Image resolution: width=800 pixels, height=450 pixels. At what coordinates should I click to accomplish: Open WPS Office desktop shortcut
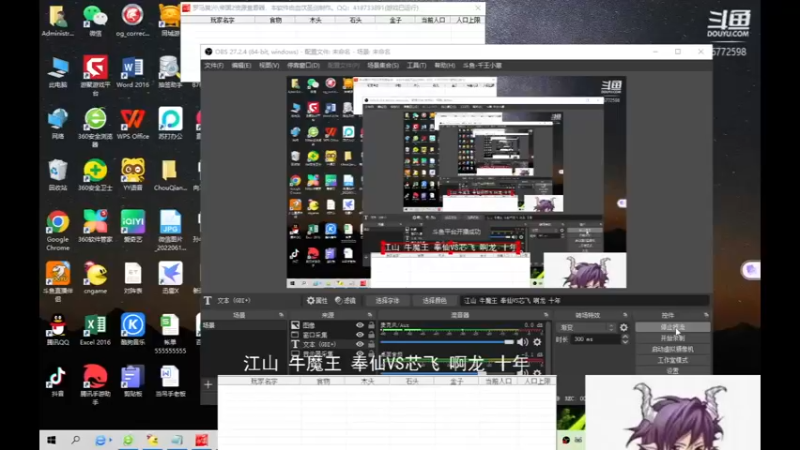click(x=133, y=124)
